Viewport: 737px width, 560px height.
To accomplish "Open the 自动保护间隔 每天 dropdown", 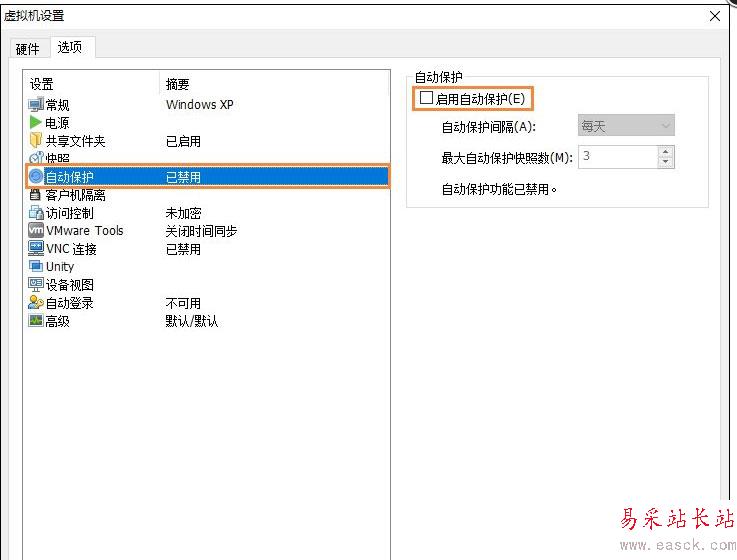I will point(626,126).
